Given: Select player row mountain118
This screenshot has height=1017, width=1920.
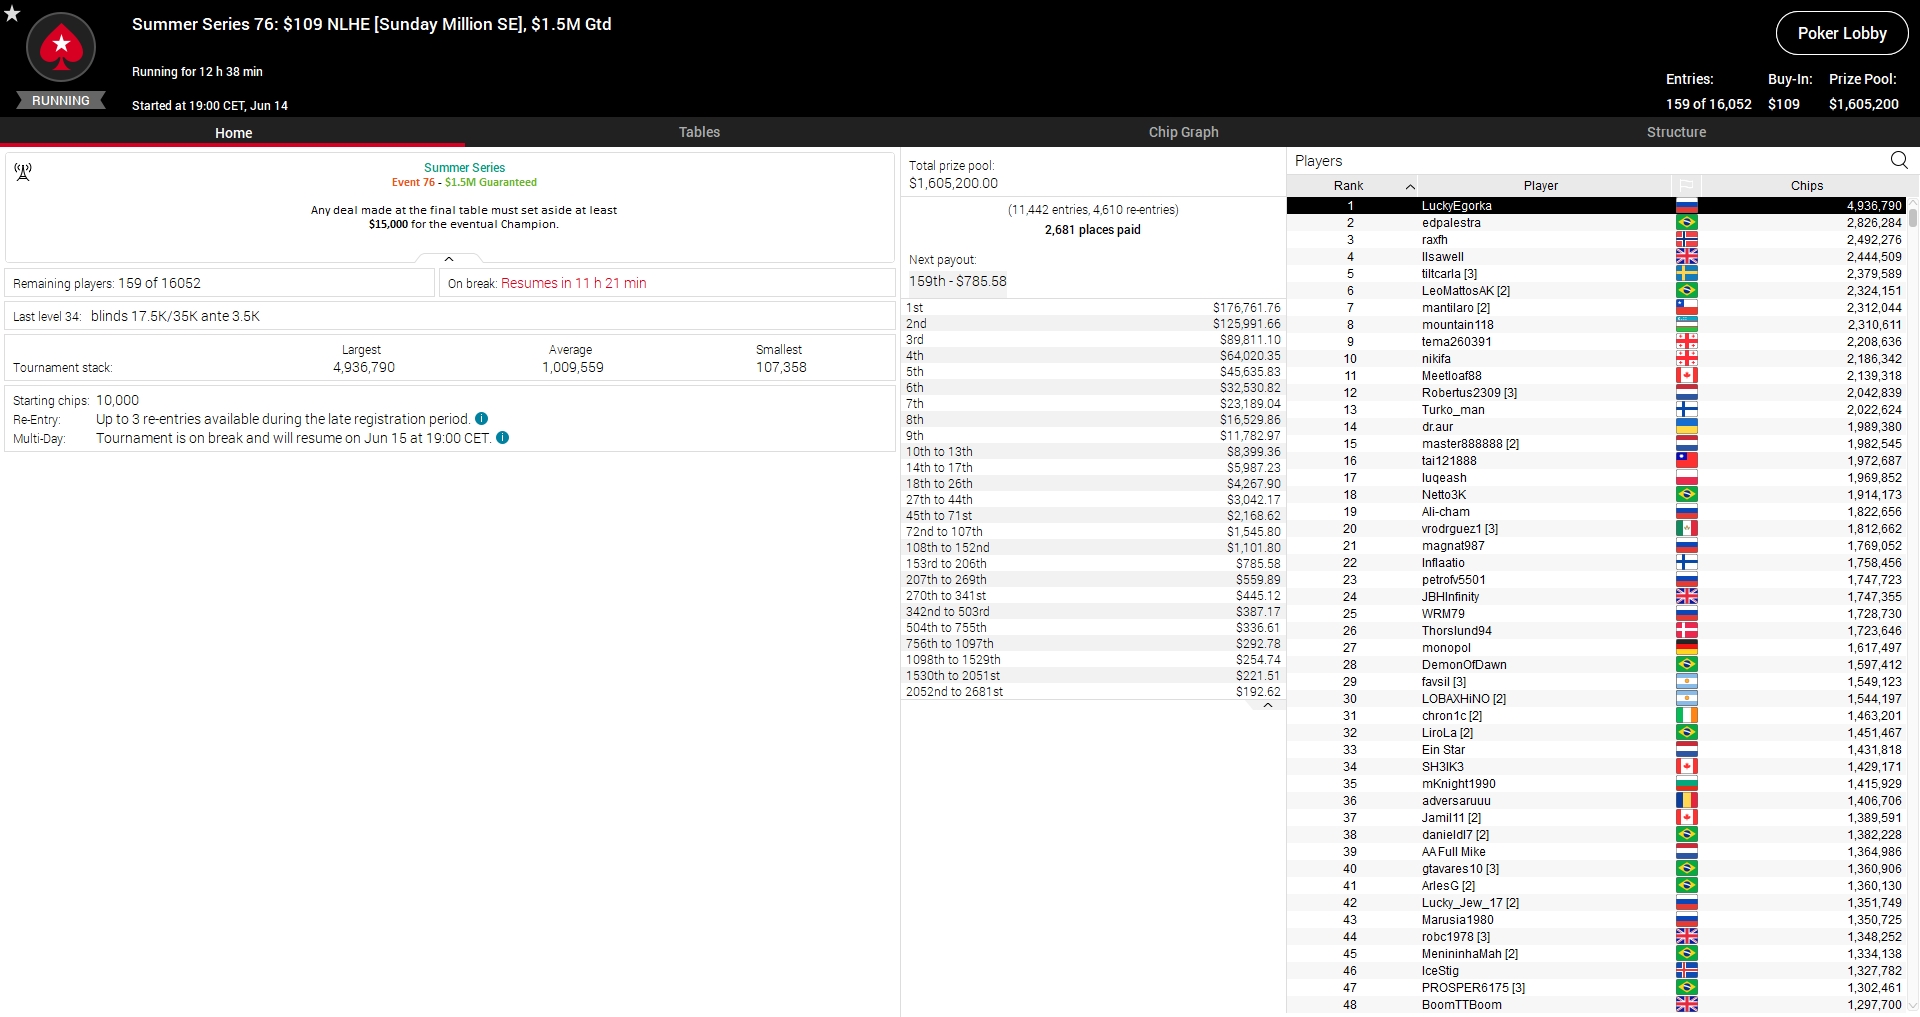Looking at the screenshot, I should [1597, 325].
